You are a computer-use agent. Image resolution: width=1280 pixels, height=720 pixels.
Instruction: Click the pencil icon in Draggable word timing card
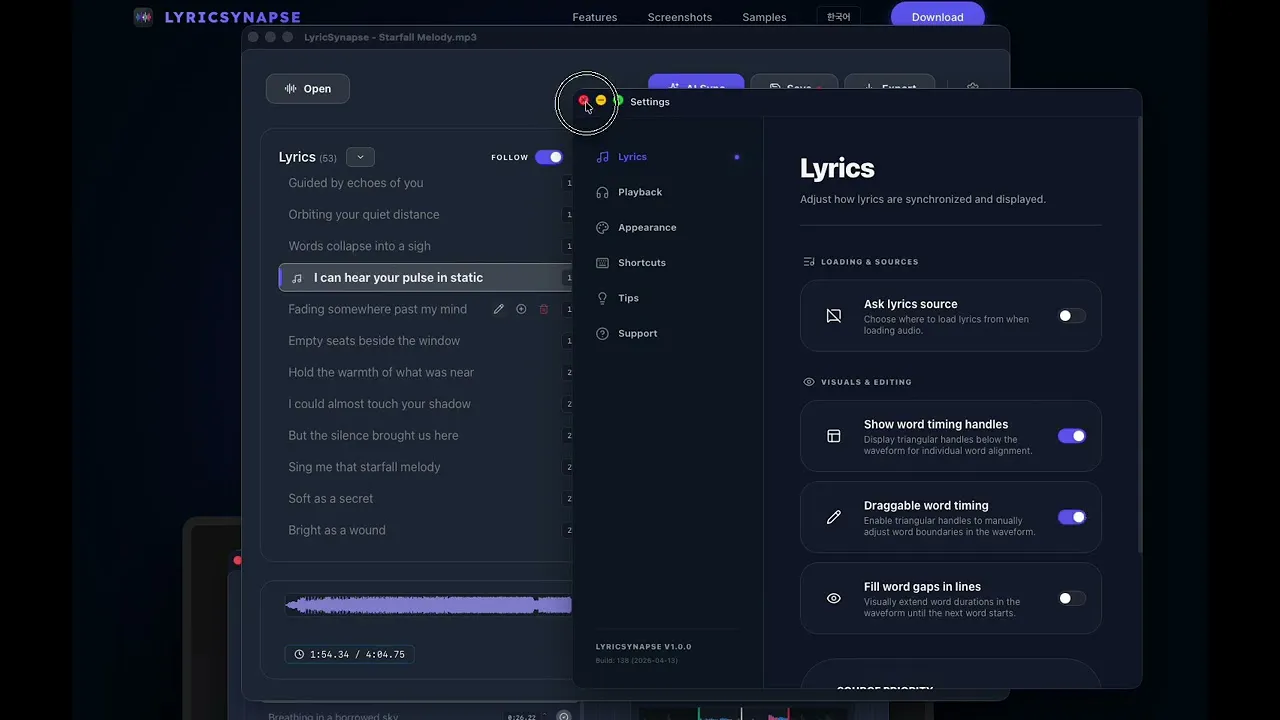point(834,517)
